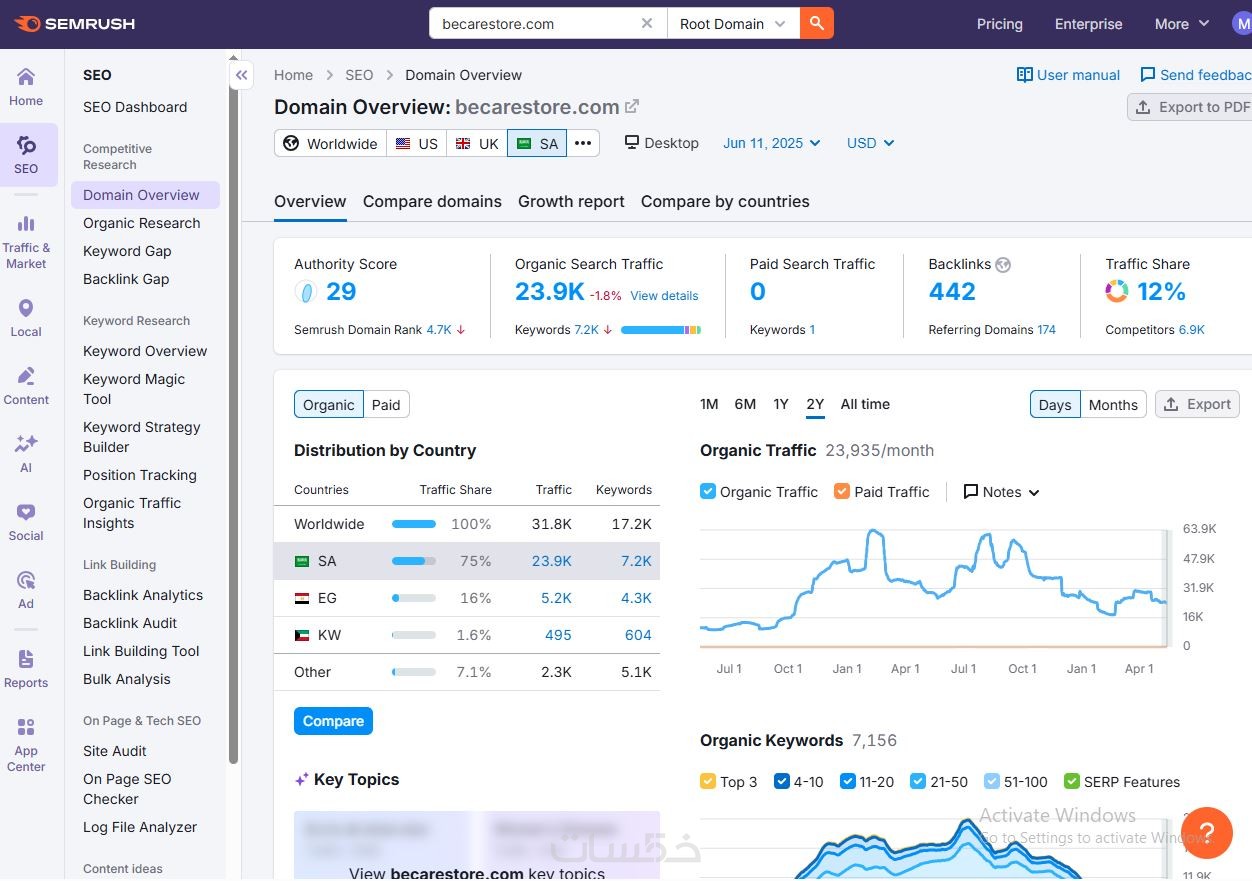The width and height of the screenshot is (1252, 881).
Task: Open becarestore.com via external link icon
Action: (632, 106)
